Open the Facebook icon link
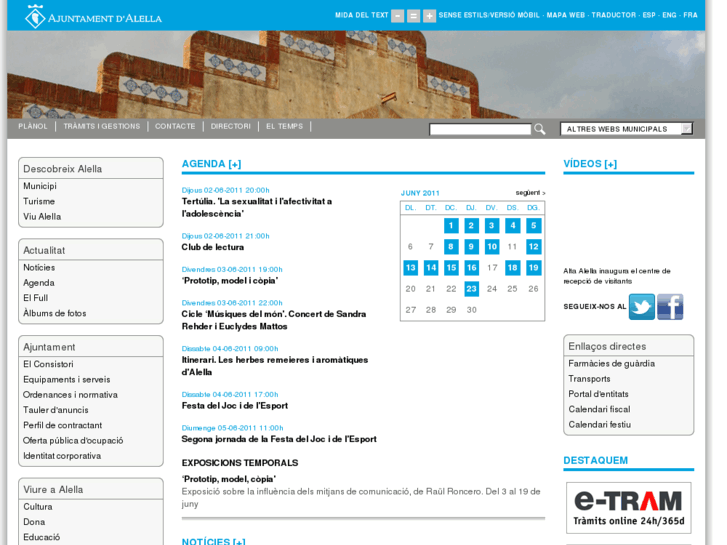Viewport: 727px width, 545px height. point(670,307)
